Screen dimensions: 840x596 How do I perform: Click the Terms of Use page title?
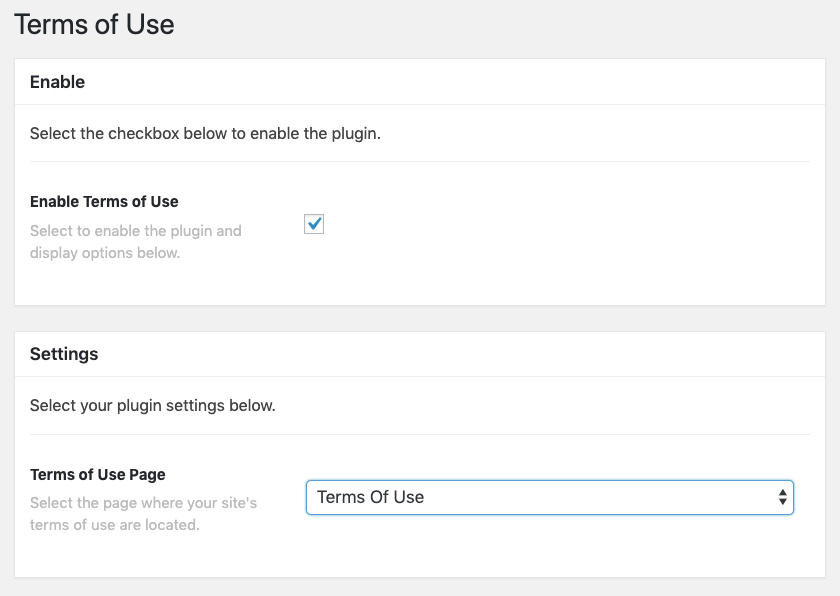tap(94, 24)
